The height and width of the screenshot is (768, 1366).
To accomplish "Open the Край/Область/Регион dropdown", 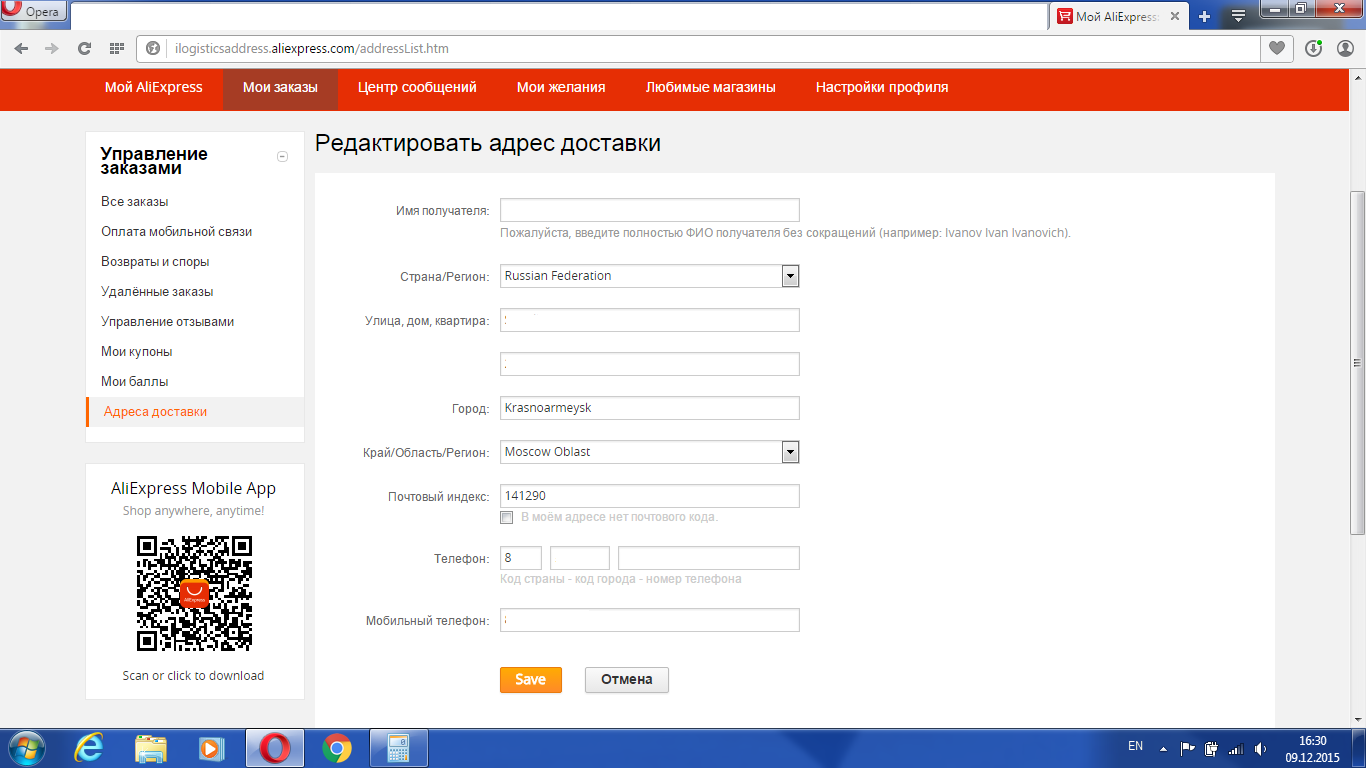I will tap(650, 452).
